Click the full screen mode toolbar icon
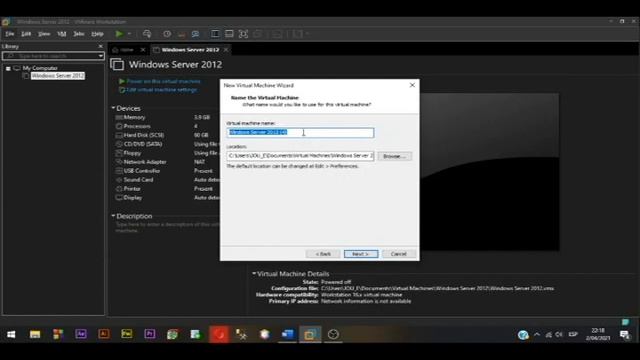This screenshot has width=640, height=360. click(x=243, y=34)
